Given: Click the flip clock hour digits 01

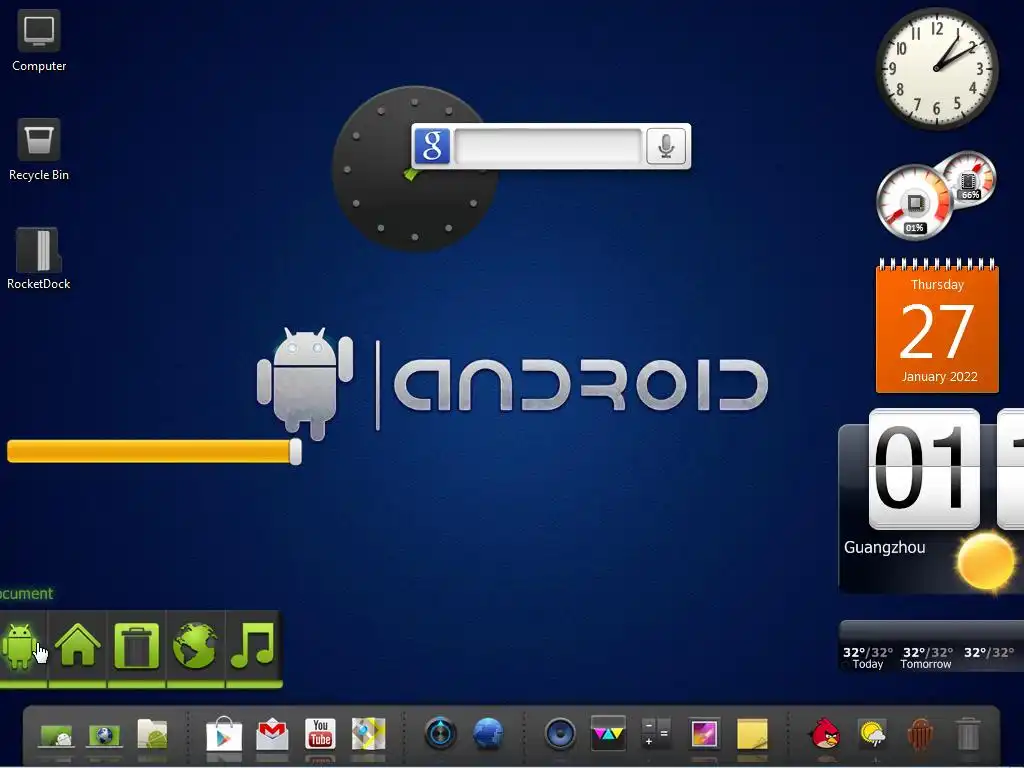Looking at the screenshot, I should pos(924,468).
